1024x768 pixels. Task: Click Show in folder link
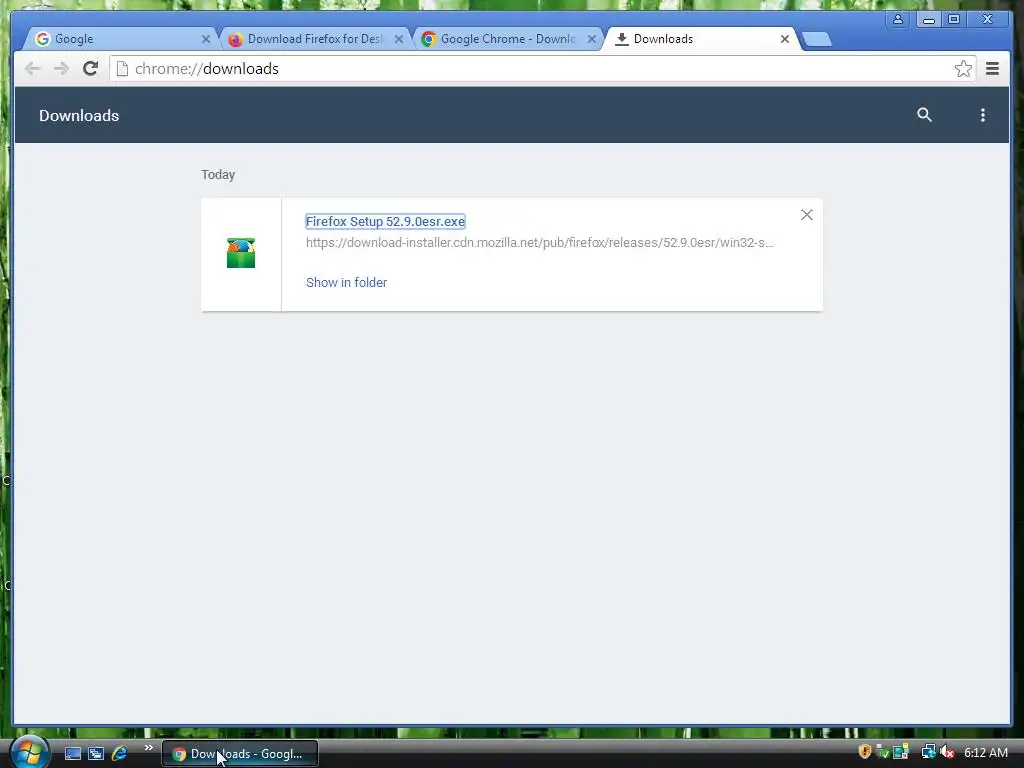(x=346, y=282)
